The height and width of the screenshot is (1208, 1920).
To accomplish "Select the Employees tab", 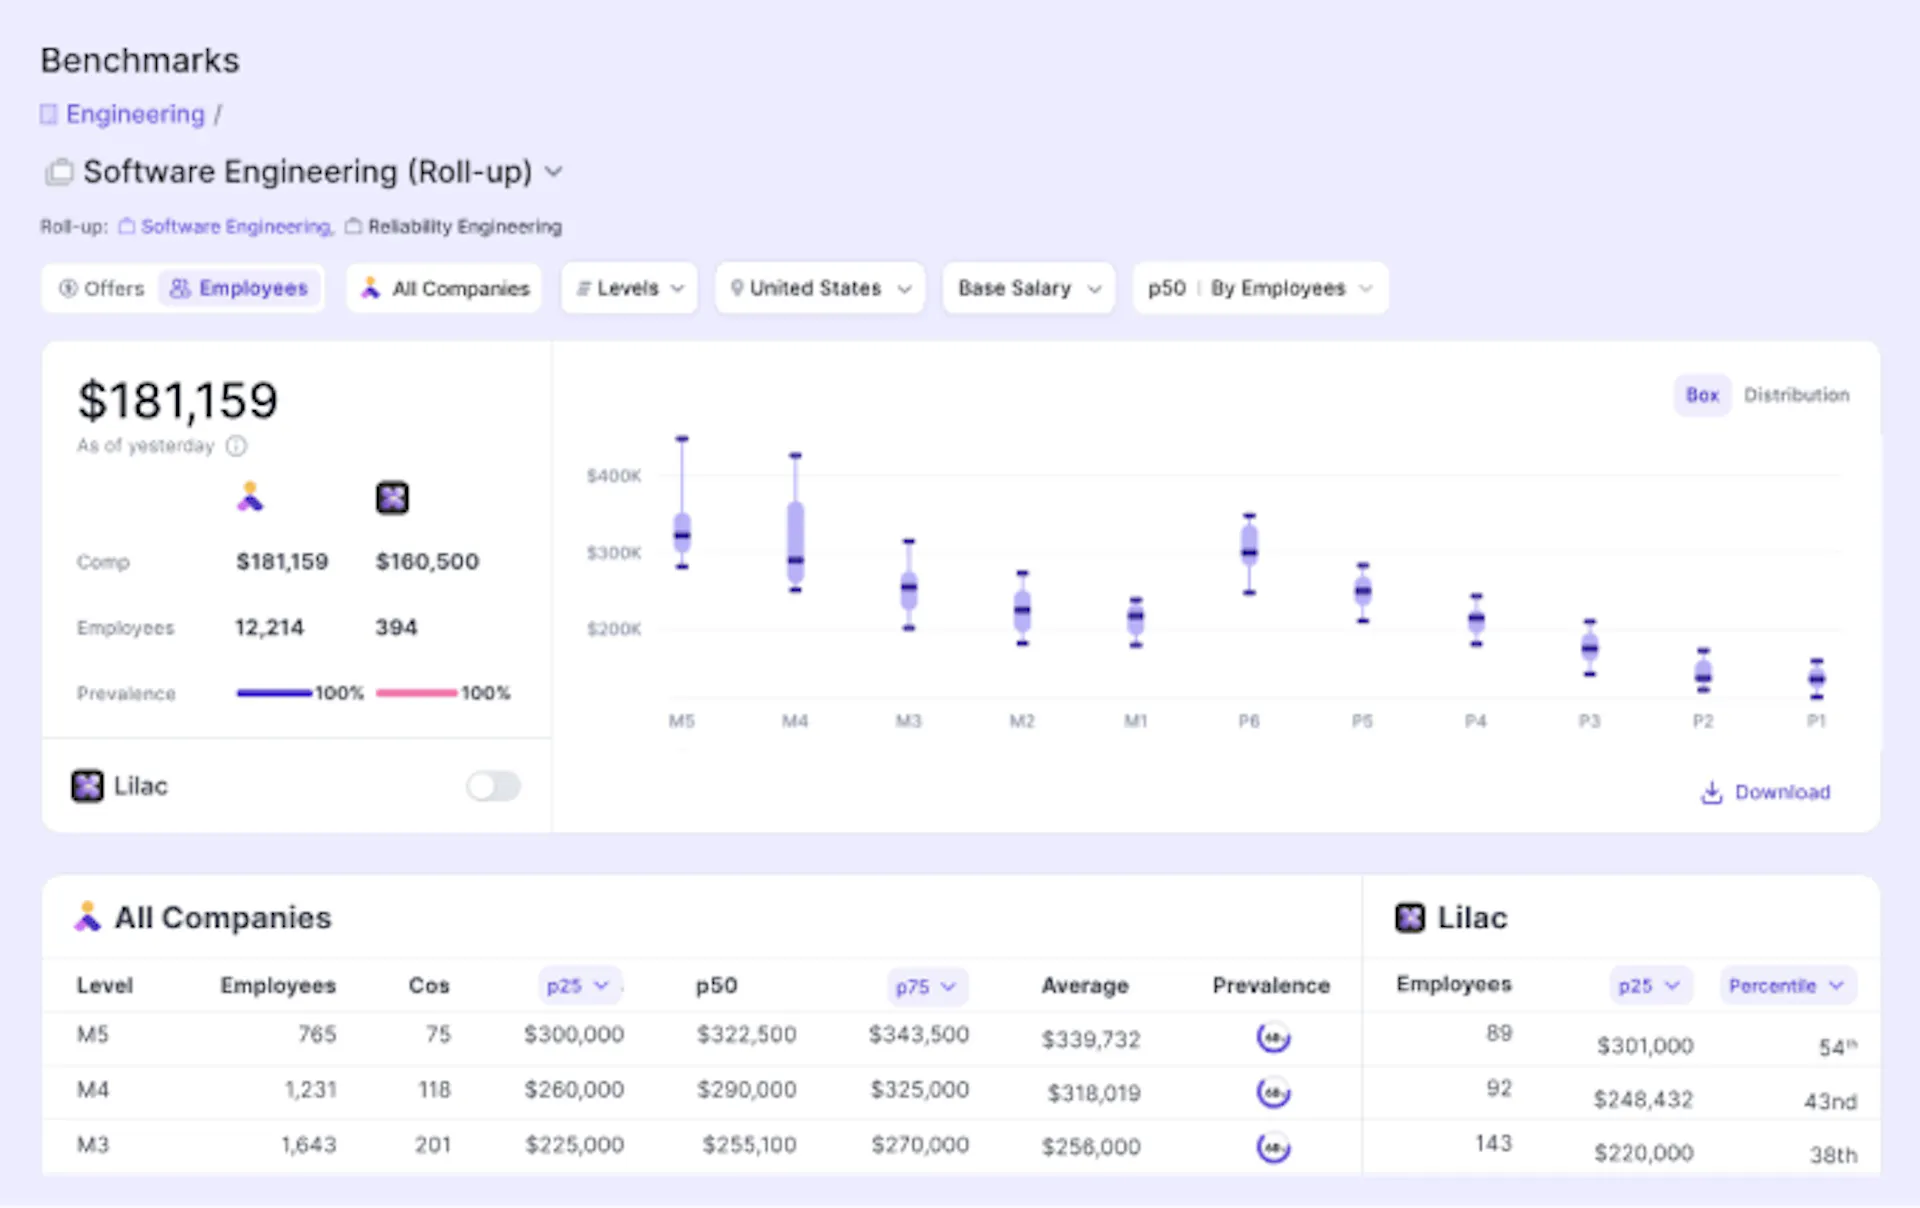I will (x=239, y=289).
